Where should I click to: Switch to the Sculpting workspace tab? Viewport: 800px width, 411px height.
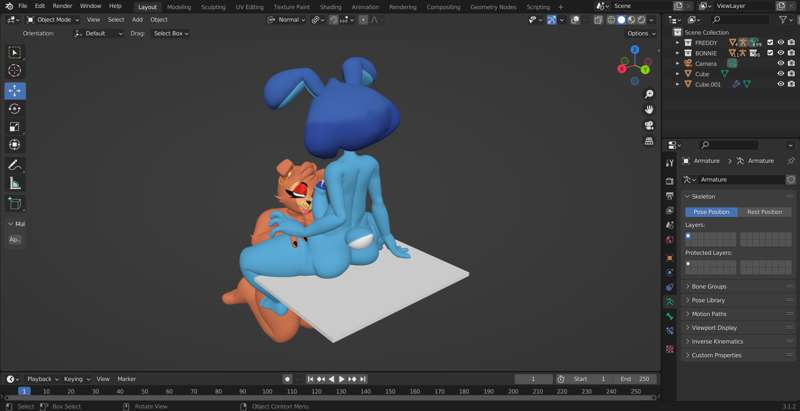[213, 7]
